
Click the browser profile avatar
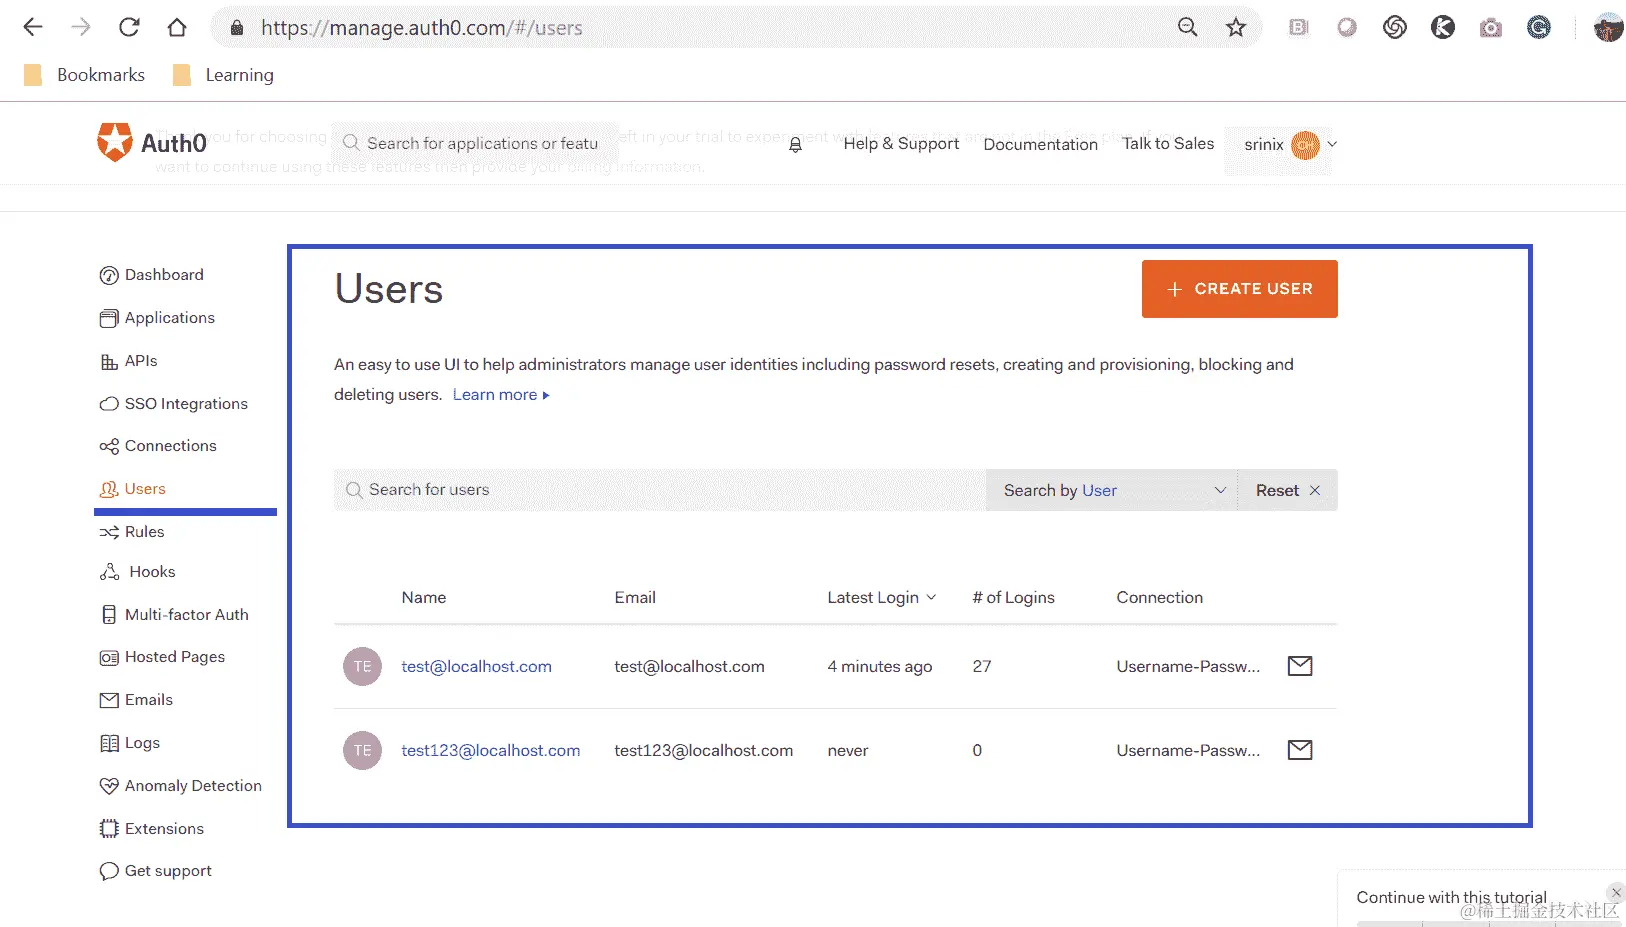click(x=1608, y=28)
